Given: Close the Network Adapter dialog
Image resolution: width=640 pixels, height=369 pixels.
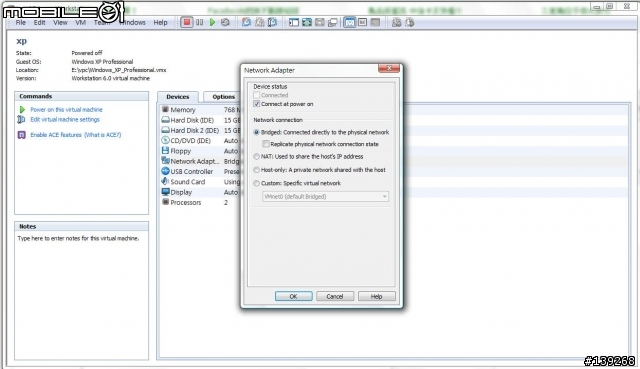Looking at the screenshot, I should pyautogui.click(x=389, y=68).
